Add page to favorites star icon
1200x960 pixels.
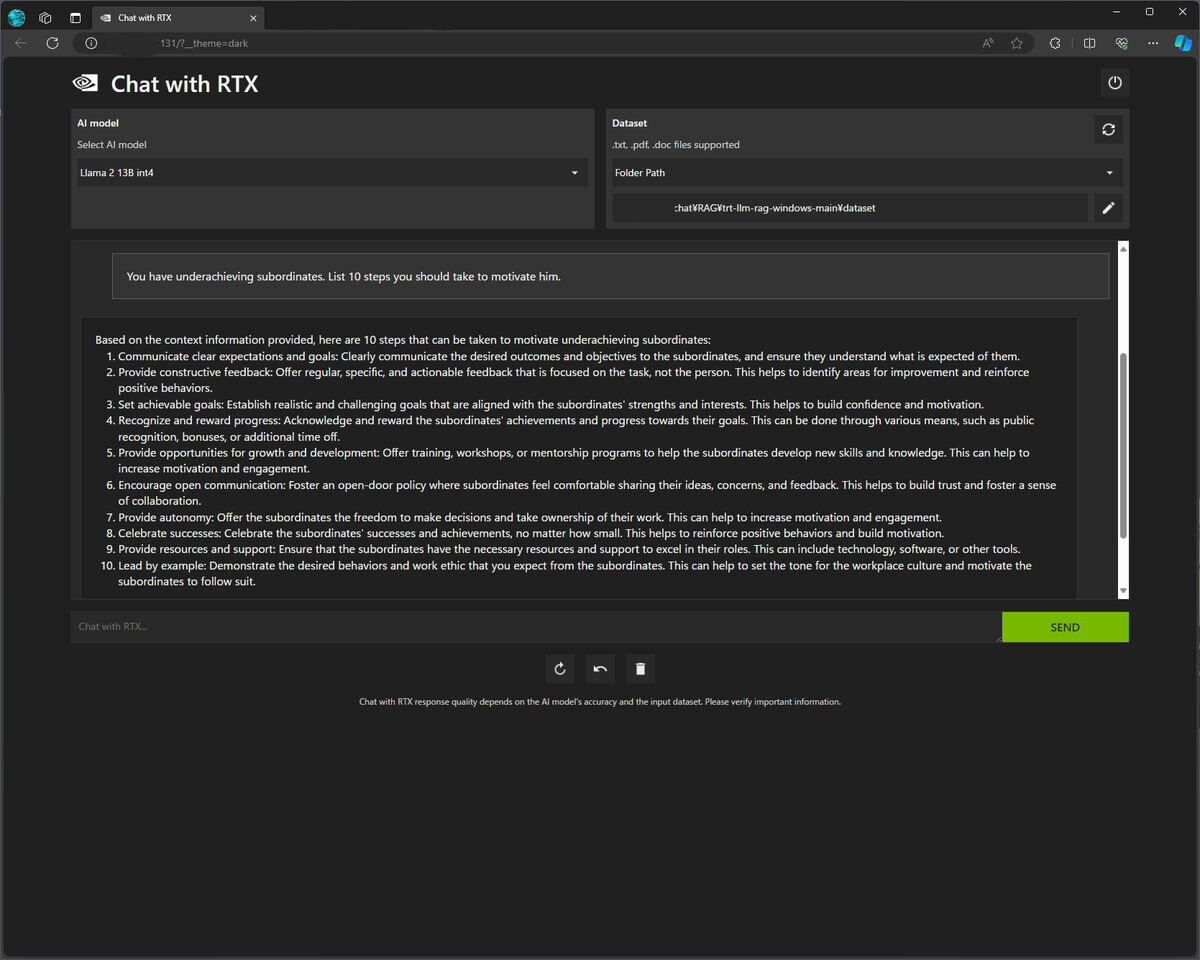pos(1017,43)
